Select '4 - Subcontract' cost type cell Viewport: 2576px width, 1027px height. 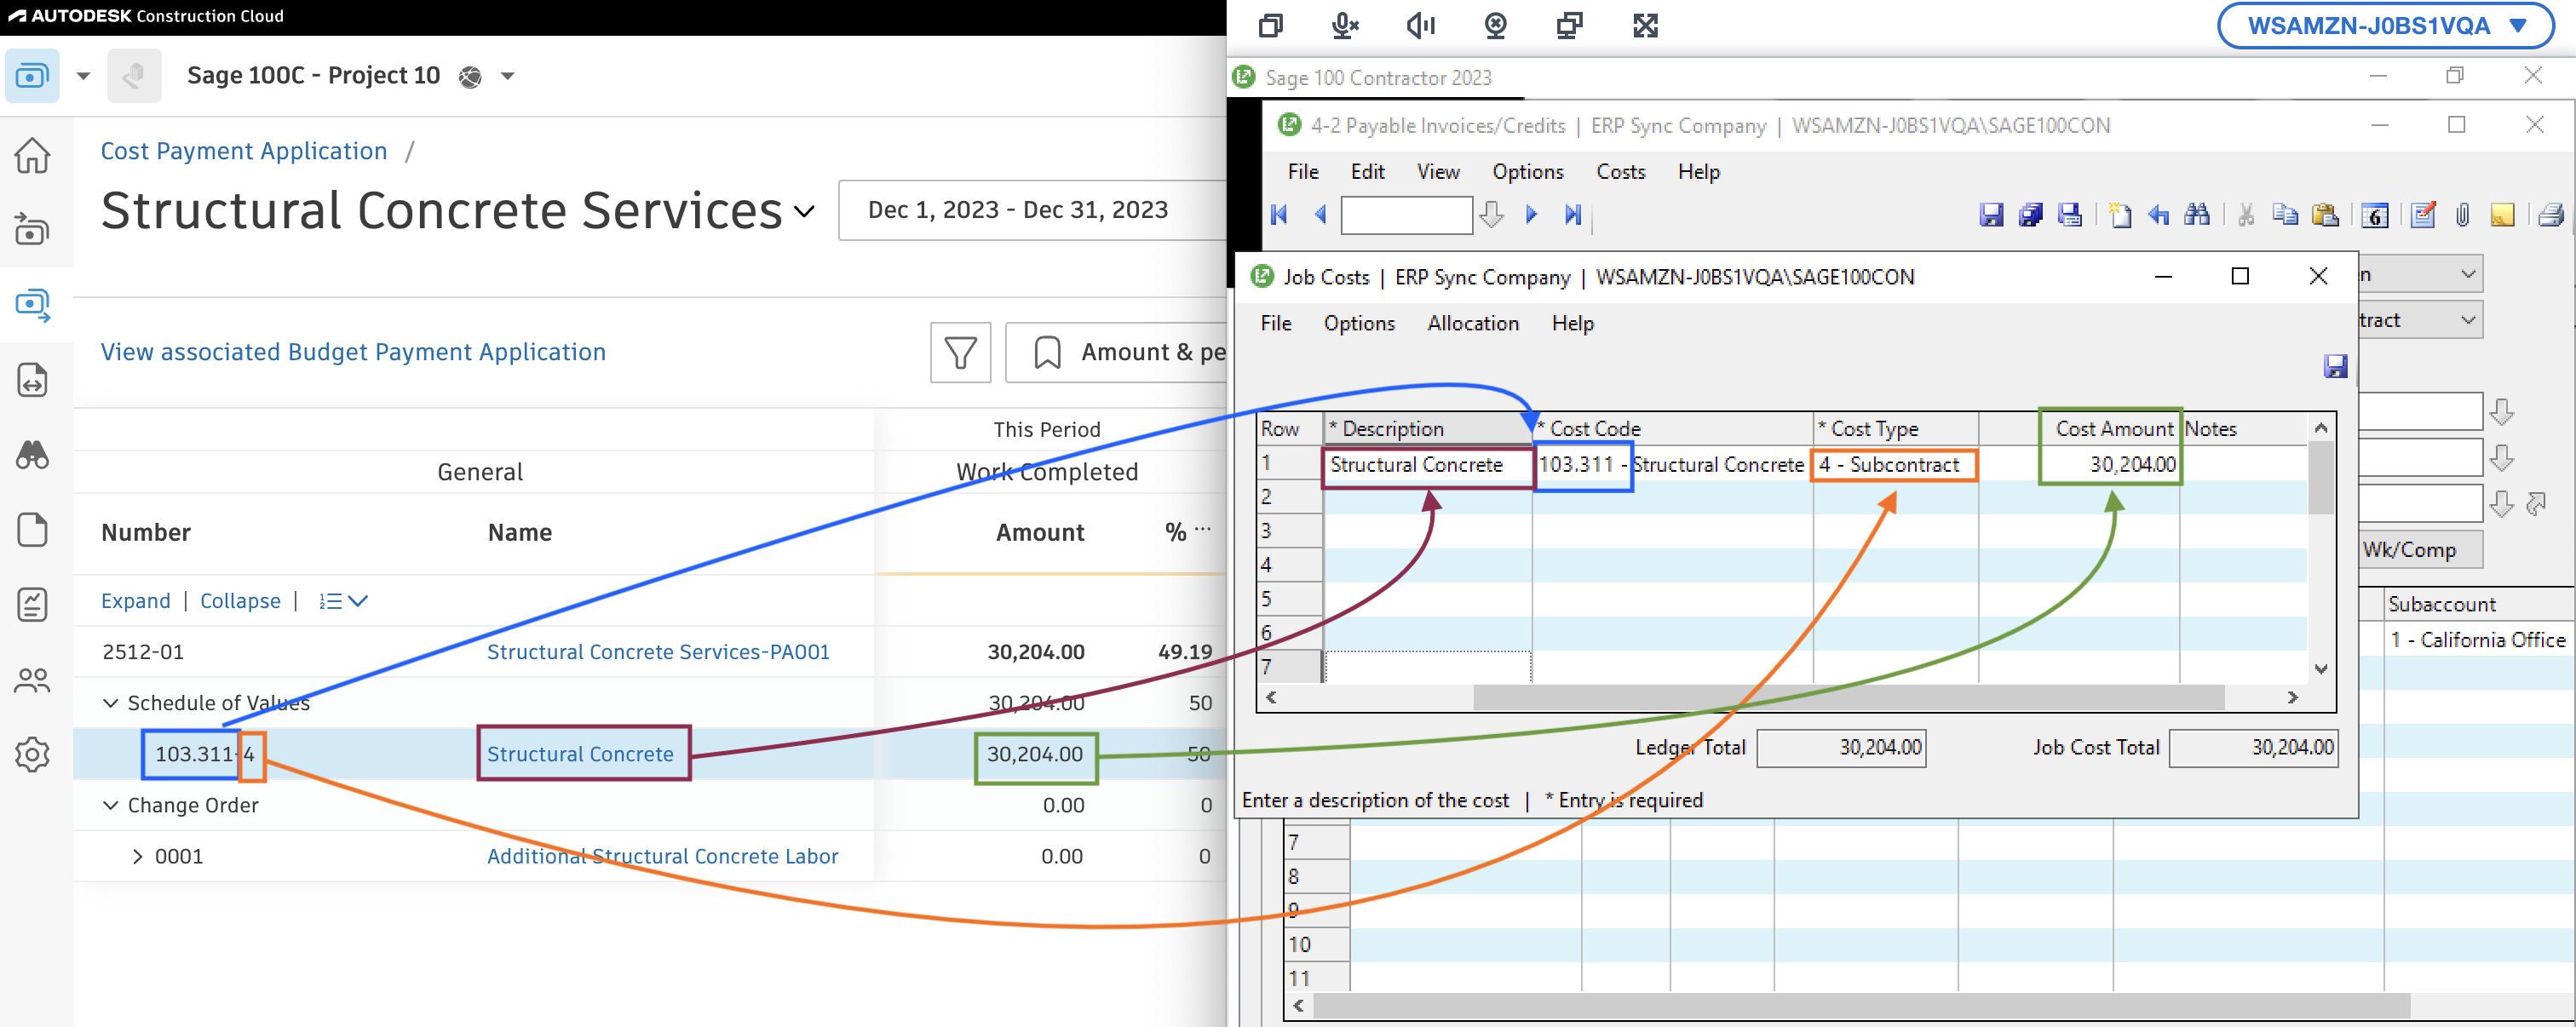point(1894,465)
